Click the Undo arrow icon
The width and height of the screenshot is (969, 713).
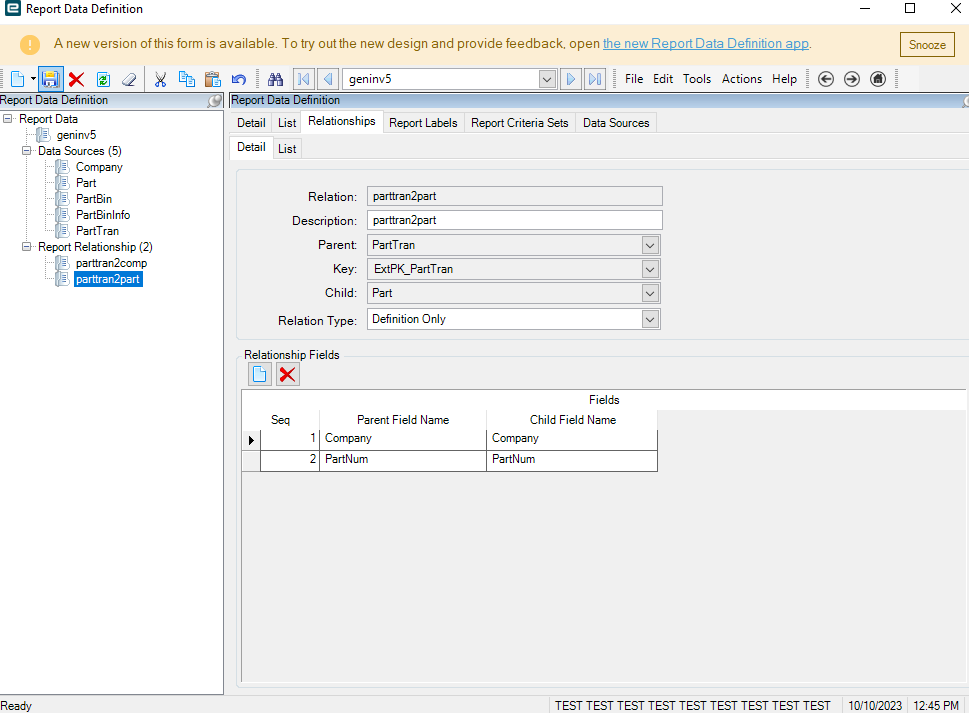tap(238, 79)
